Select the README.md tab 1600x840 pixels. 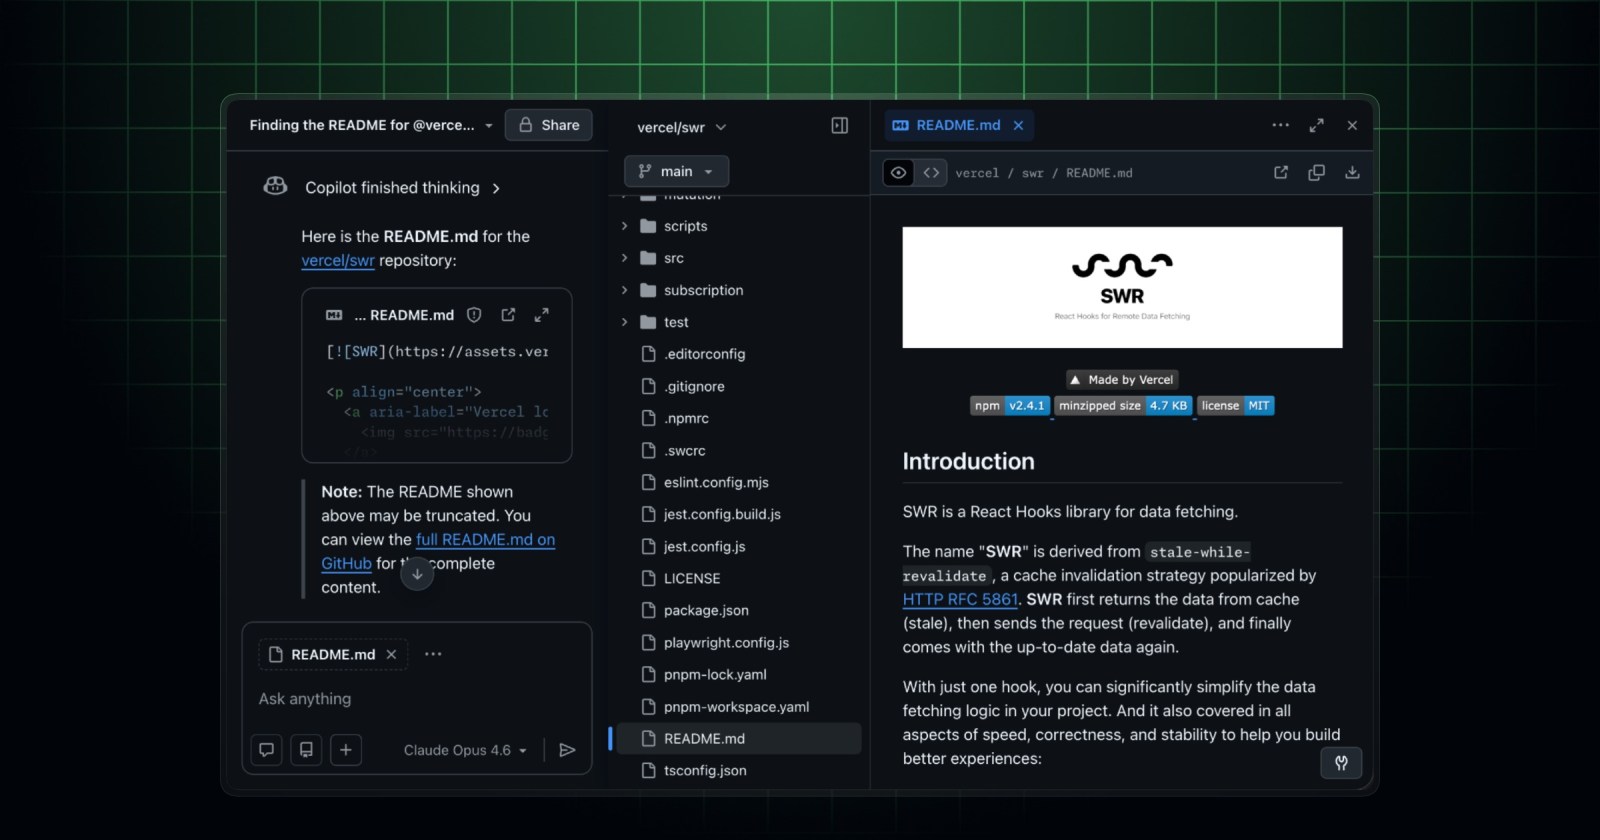tap(946, 125)
